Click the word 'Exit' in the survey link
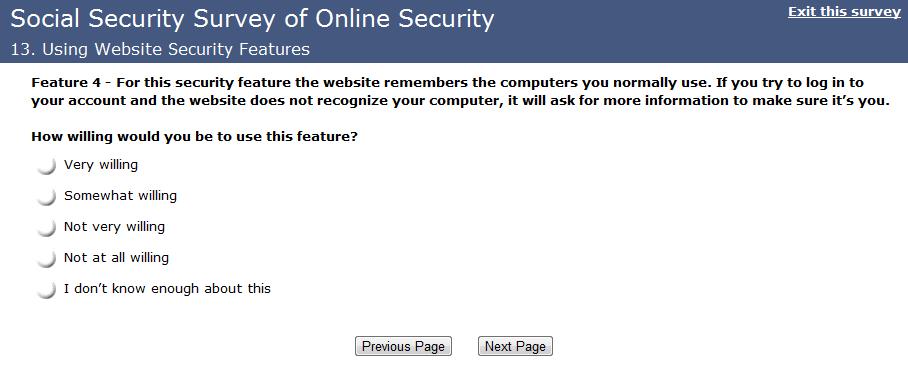 pos(802,12)
